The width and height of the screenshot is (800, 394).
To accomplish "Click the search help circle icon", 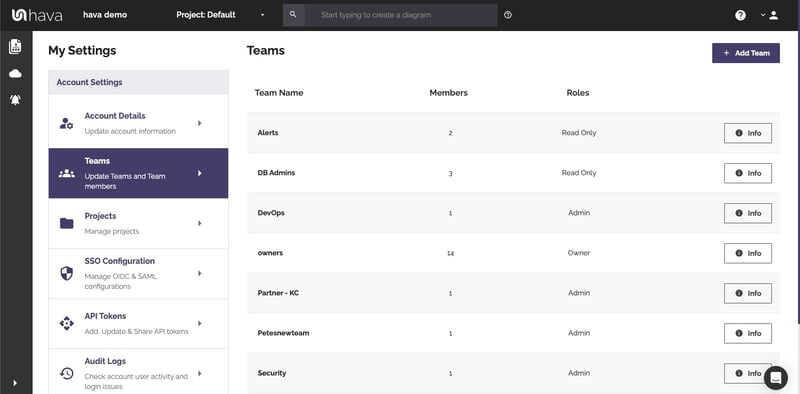I will [508, 15].
